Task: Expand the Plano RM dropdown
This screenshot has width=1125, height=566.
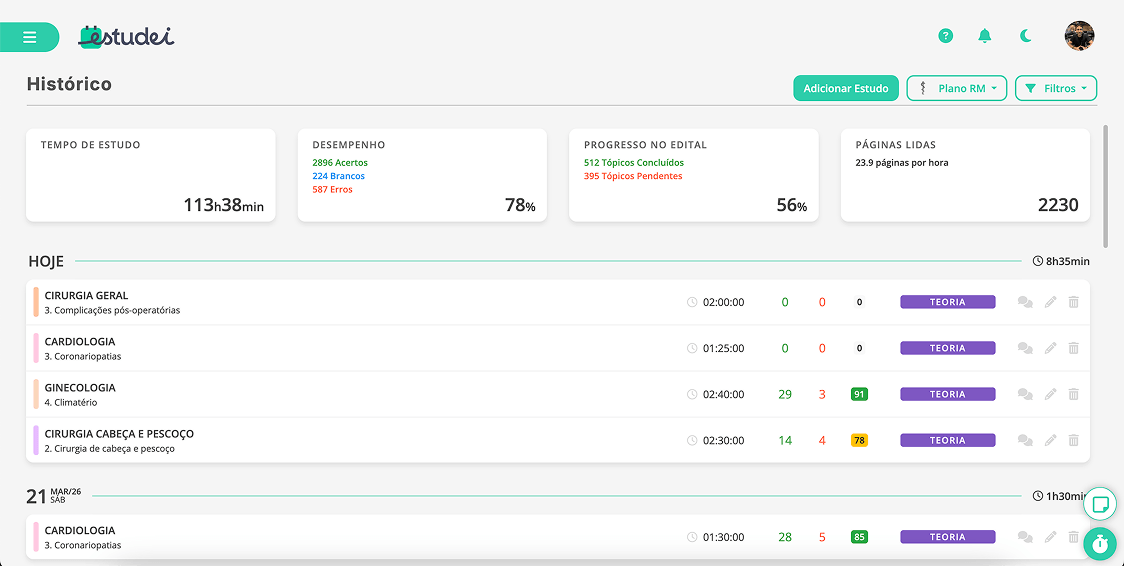Action: click(x=956, y=88)
